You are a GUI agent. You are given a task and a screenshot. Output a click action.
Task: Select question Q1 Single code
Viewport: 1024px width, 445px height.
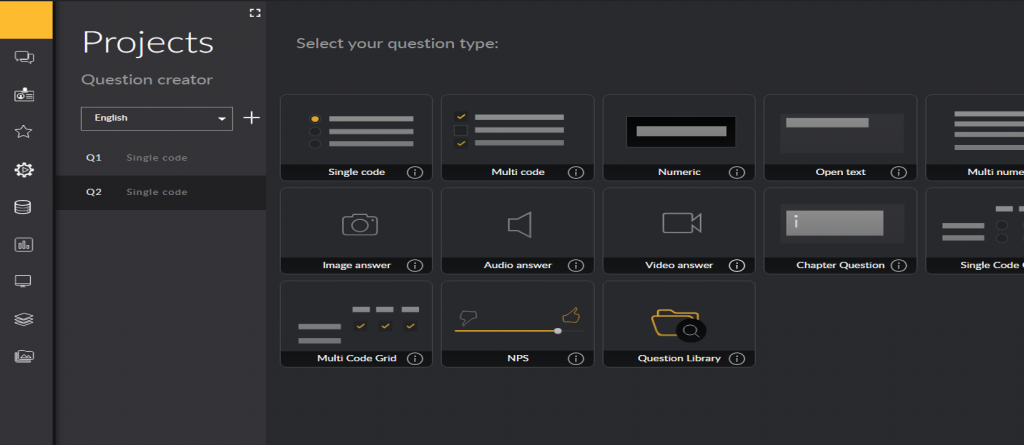tap(161, 157)
